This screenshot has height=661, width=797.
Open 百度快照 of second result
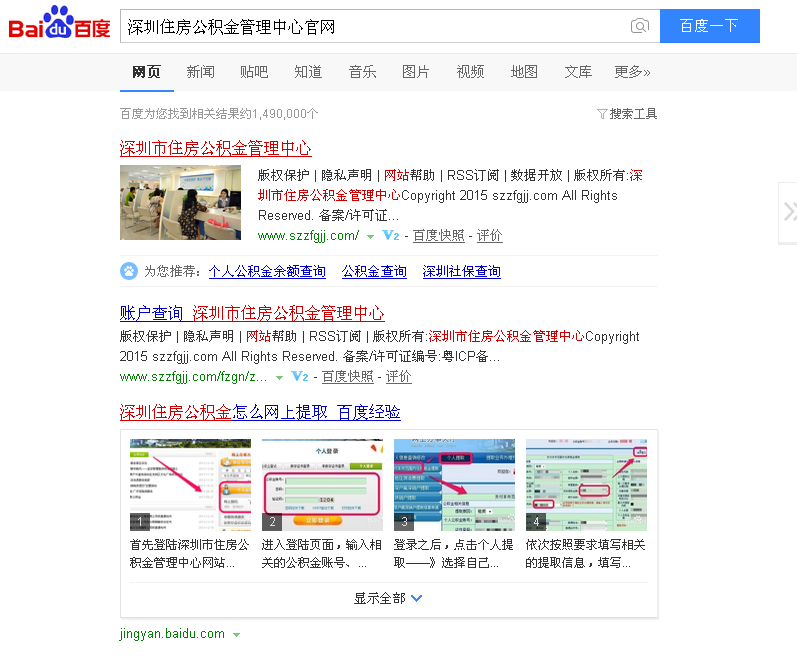tap(348, 377)
